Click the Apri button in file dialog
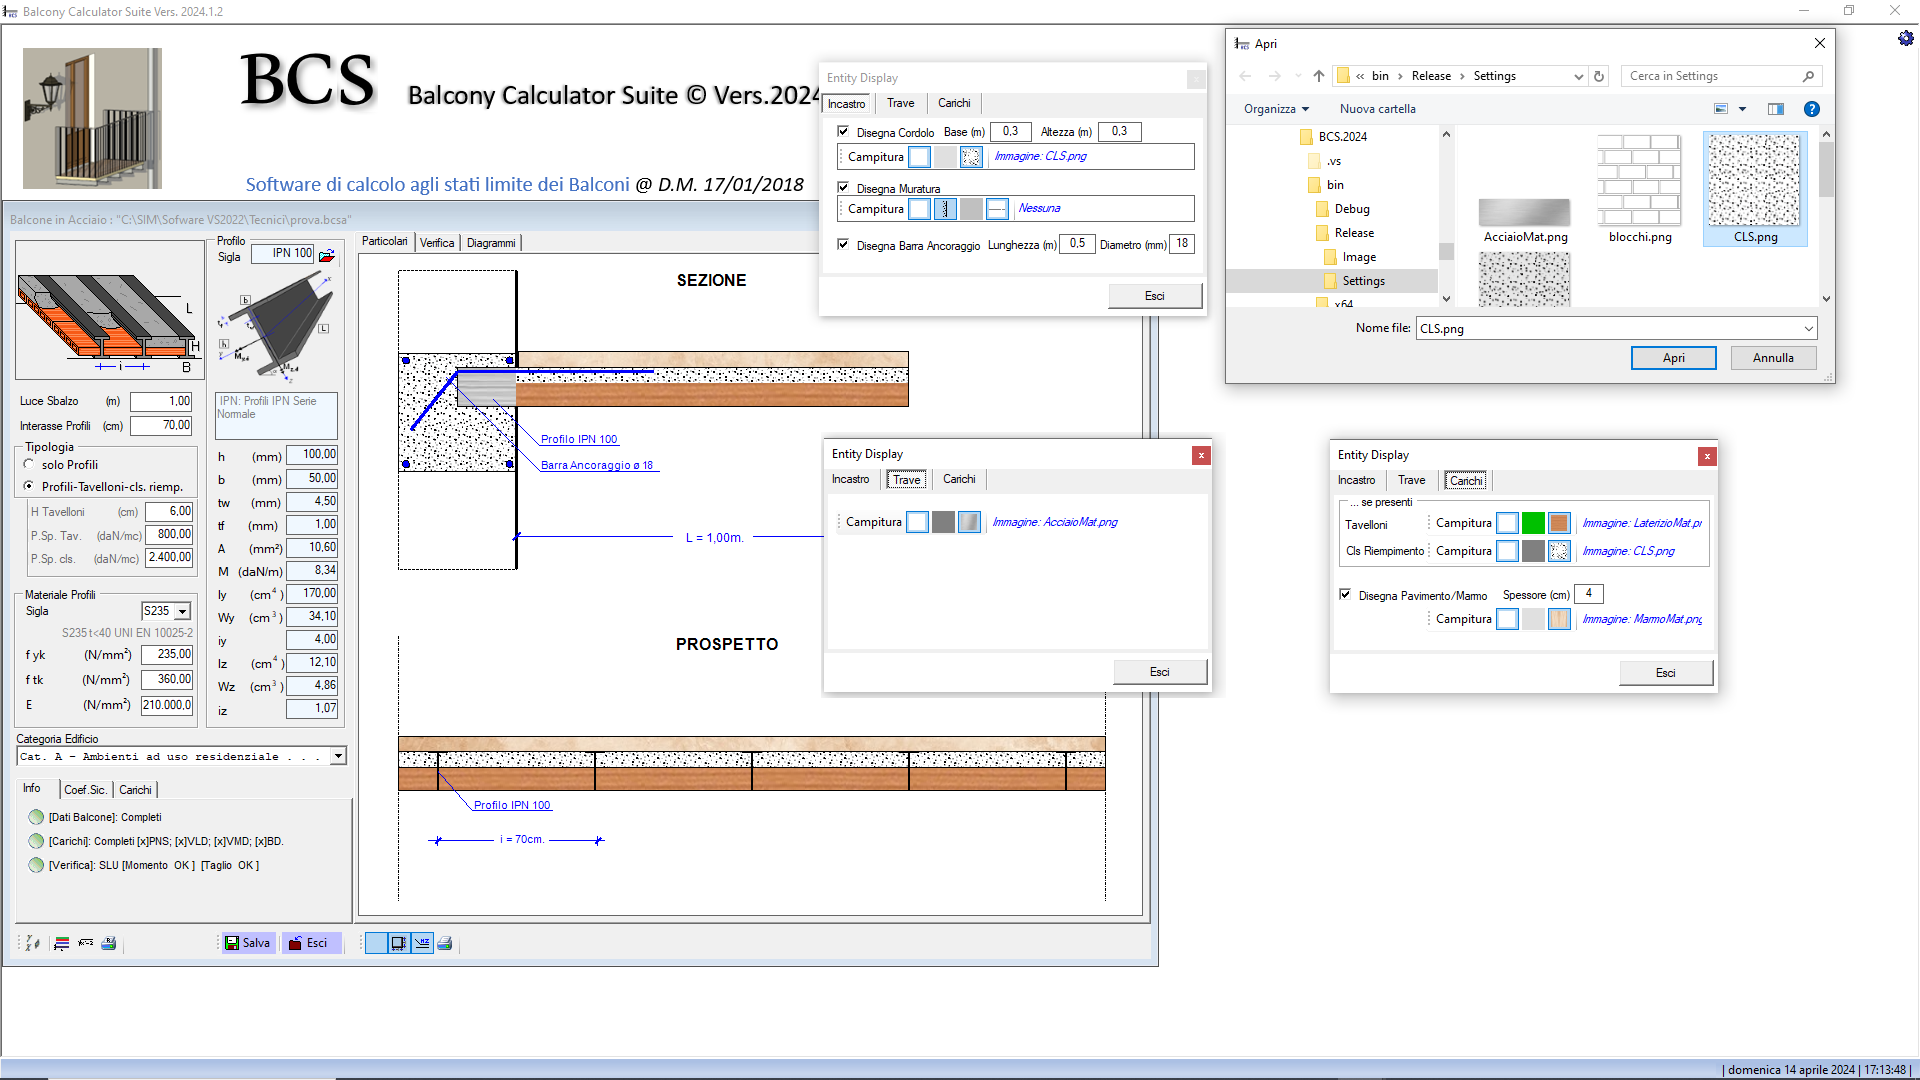Viewport: 1920px width, 1080px height. [1673, 358]
